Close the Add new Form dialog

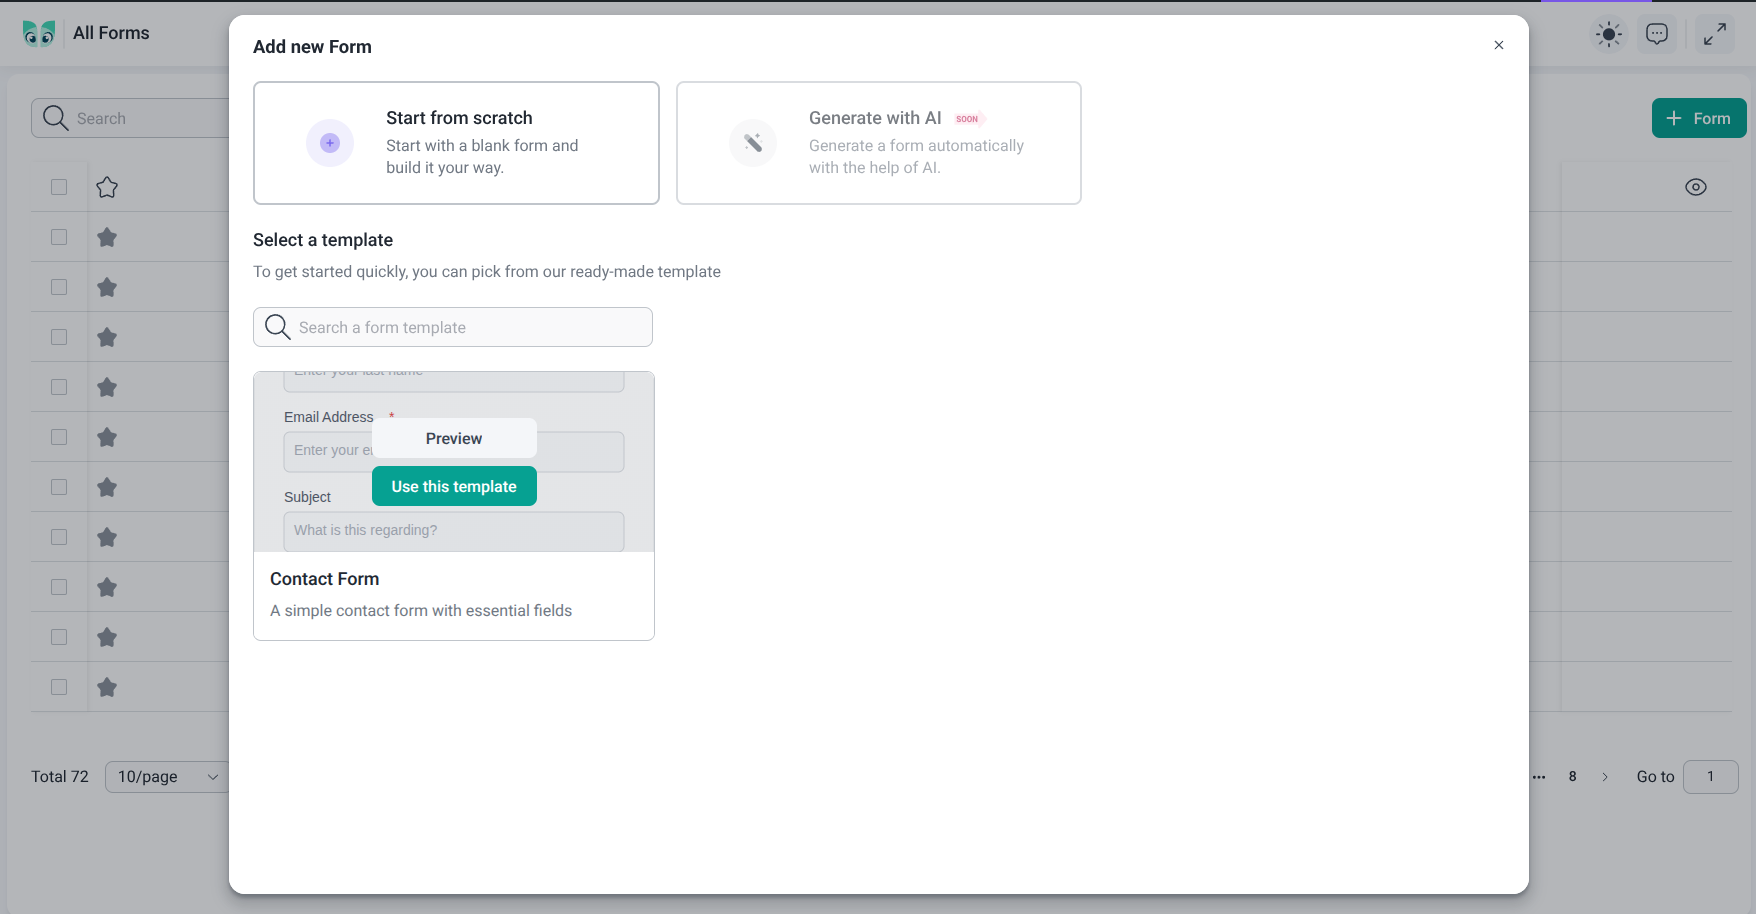coord(1498,45)
